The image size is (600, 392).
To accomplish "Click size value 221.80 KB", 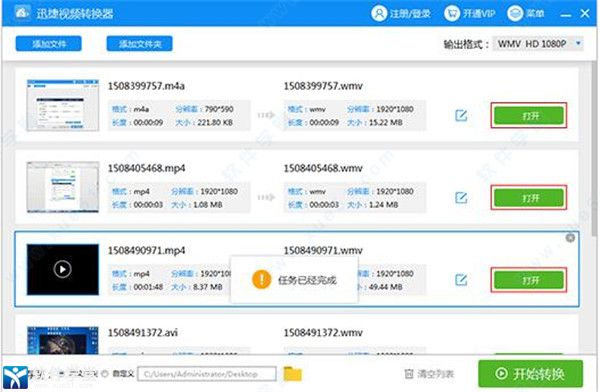I will pyautogui.click(x=215, y=122).
